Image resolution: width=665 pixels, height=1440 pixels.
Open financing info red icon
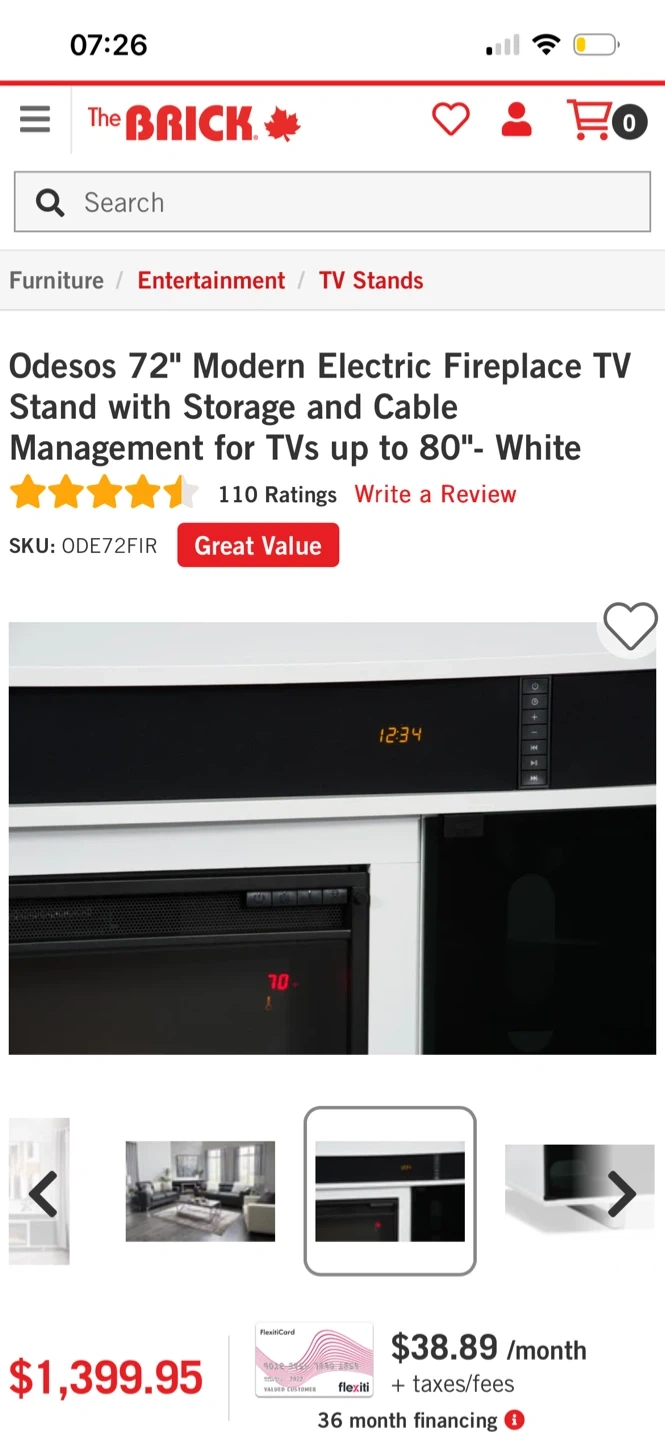point(515,1419)
